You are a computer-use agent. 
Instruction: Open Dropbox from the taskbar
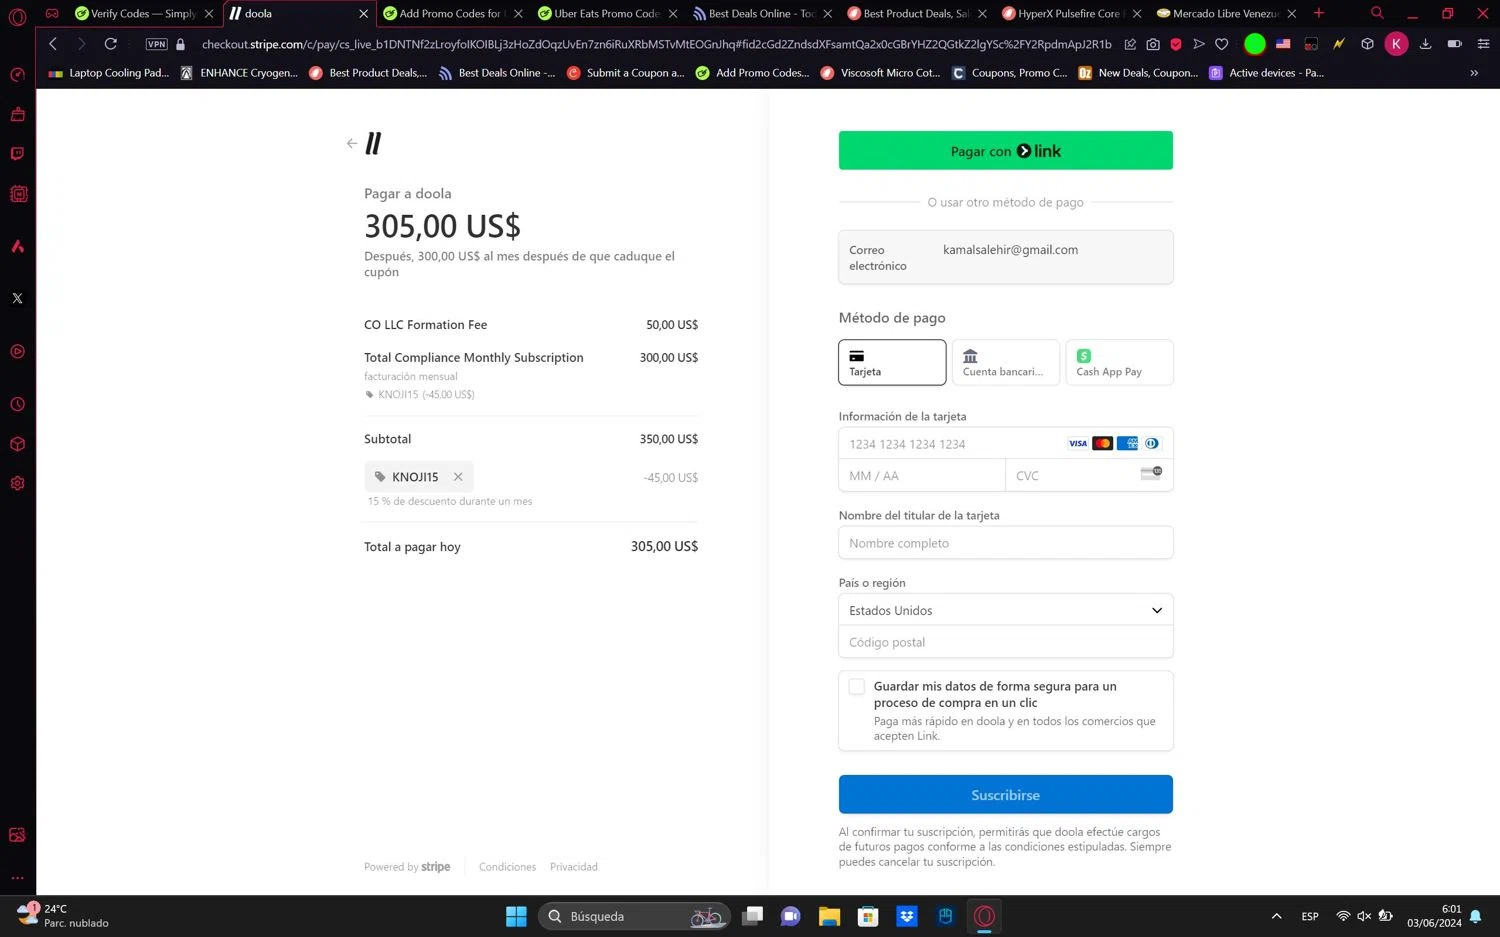point(907,916)
